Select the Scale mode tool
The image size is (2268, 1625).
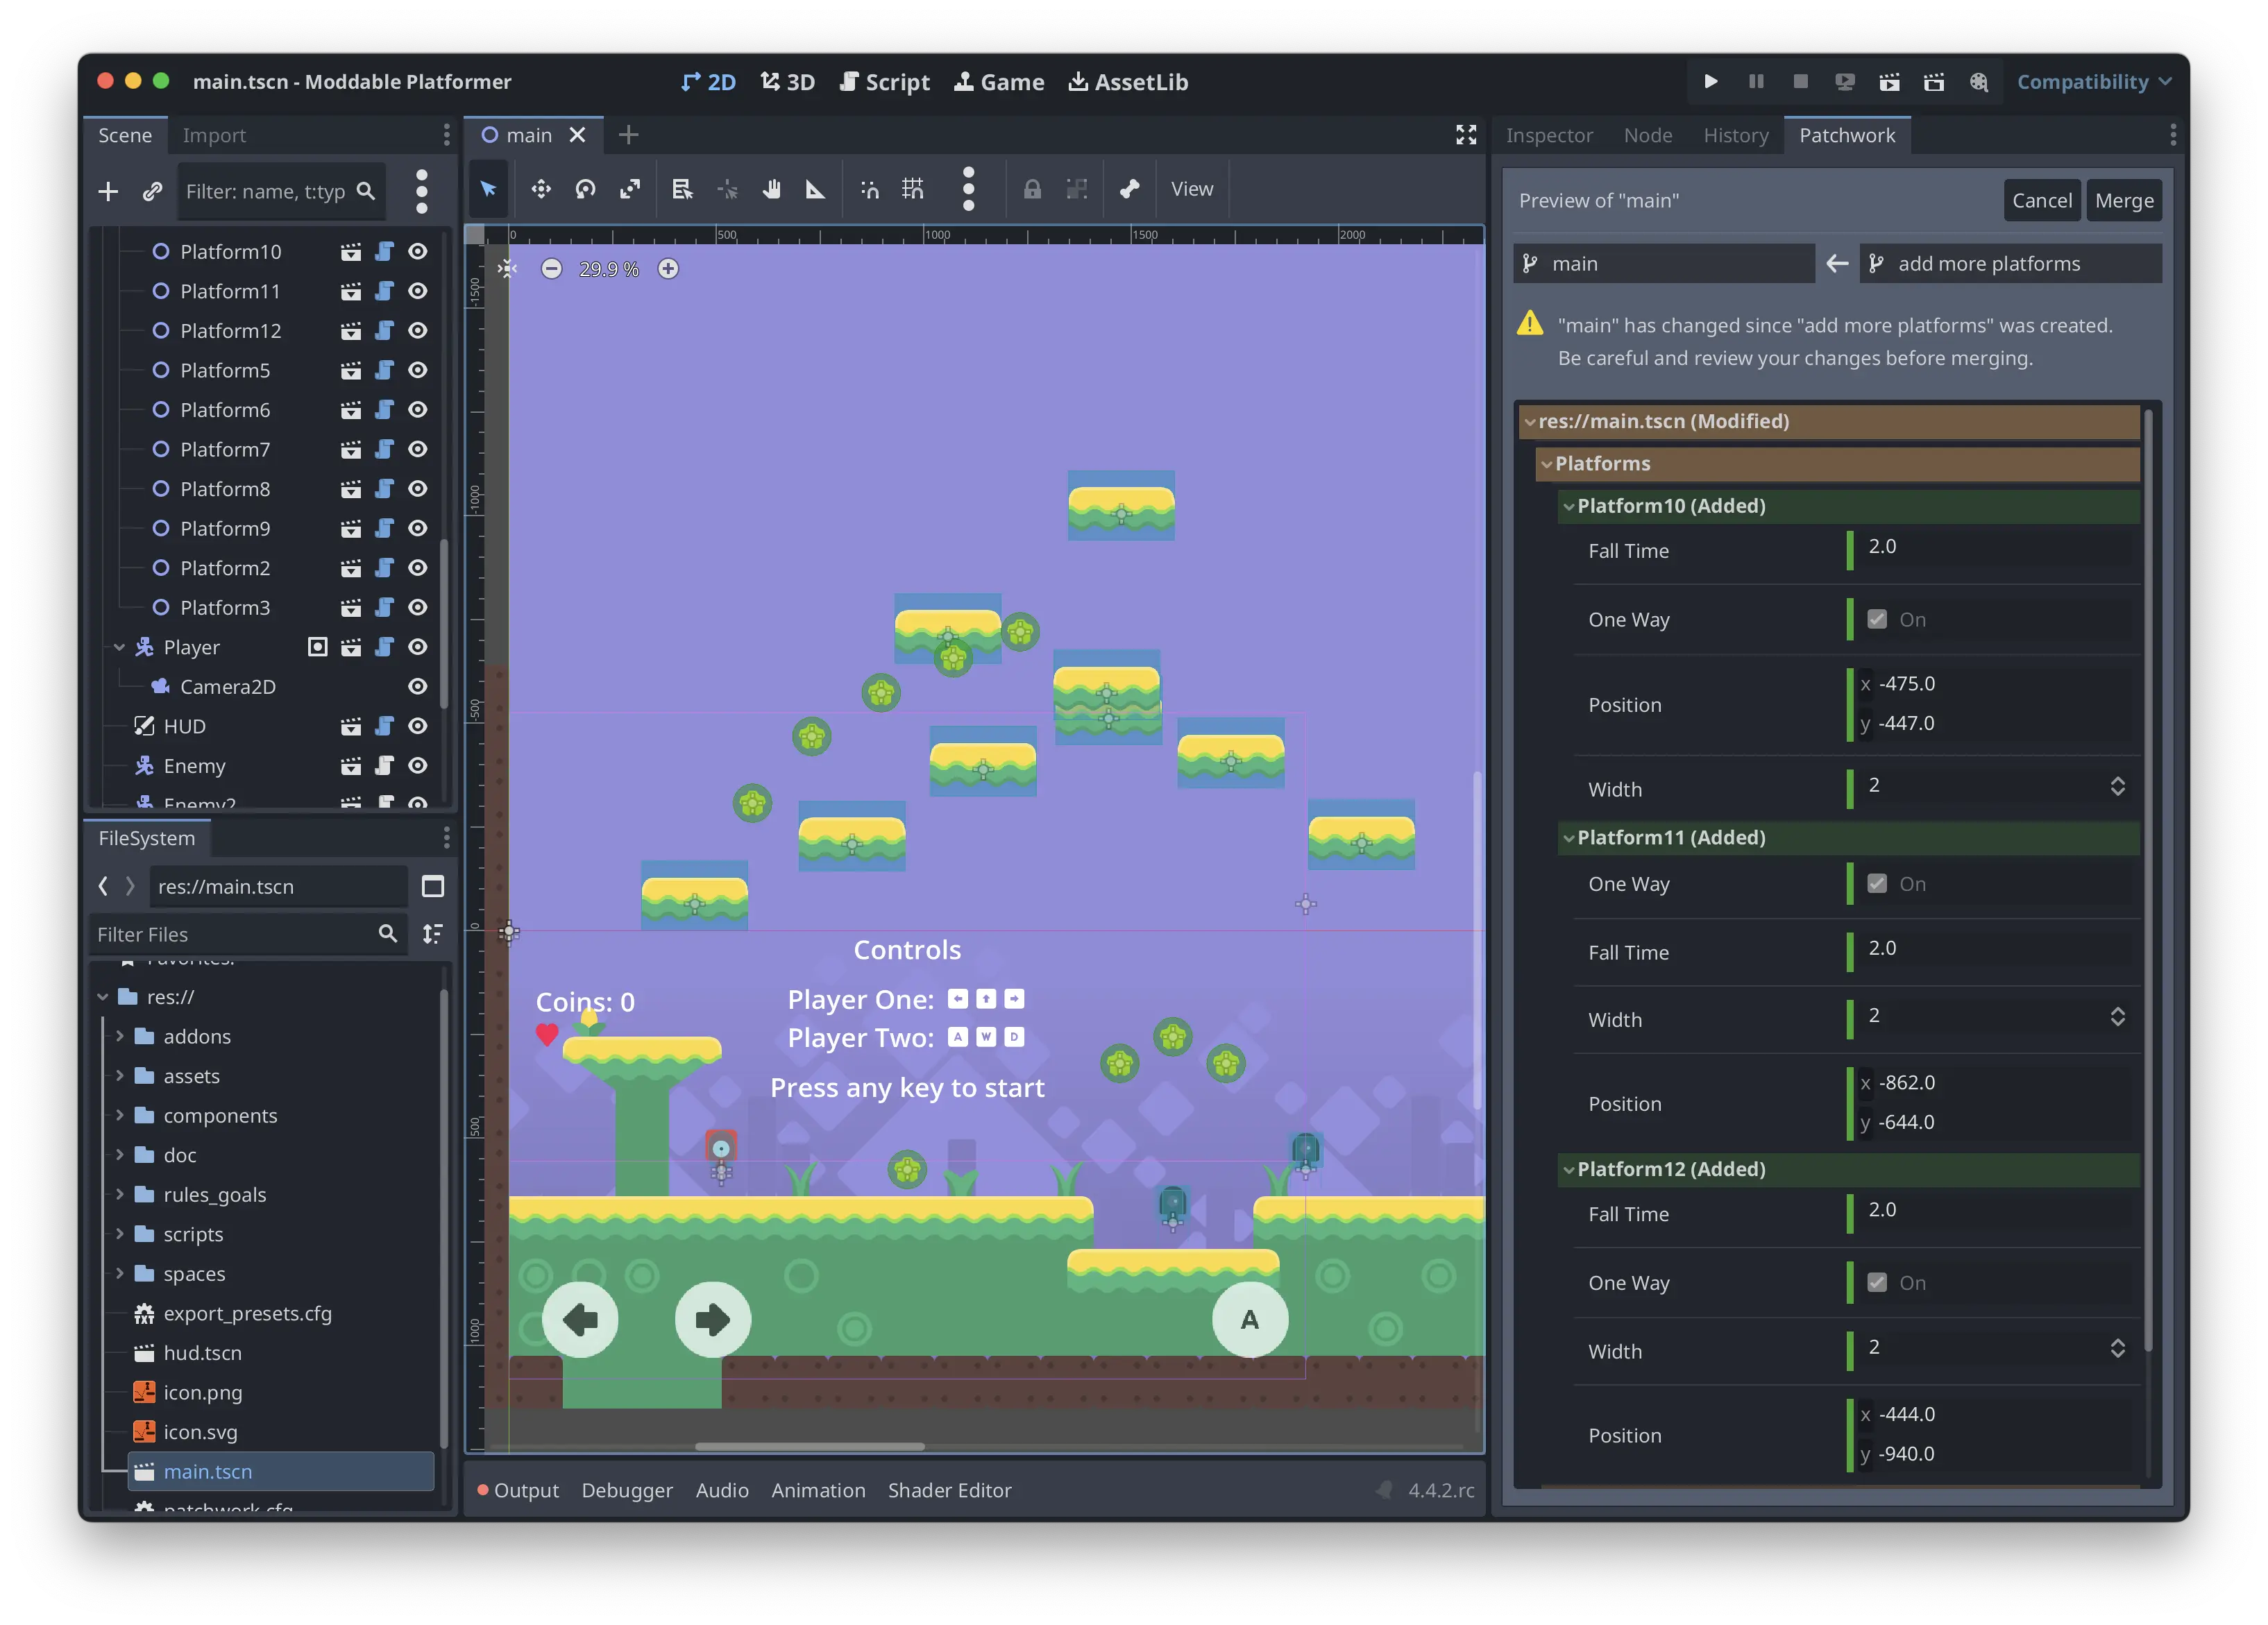630,189
